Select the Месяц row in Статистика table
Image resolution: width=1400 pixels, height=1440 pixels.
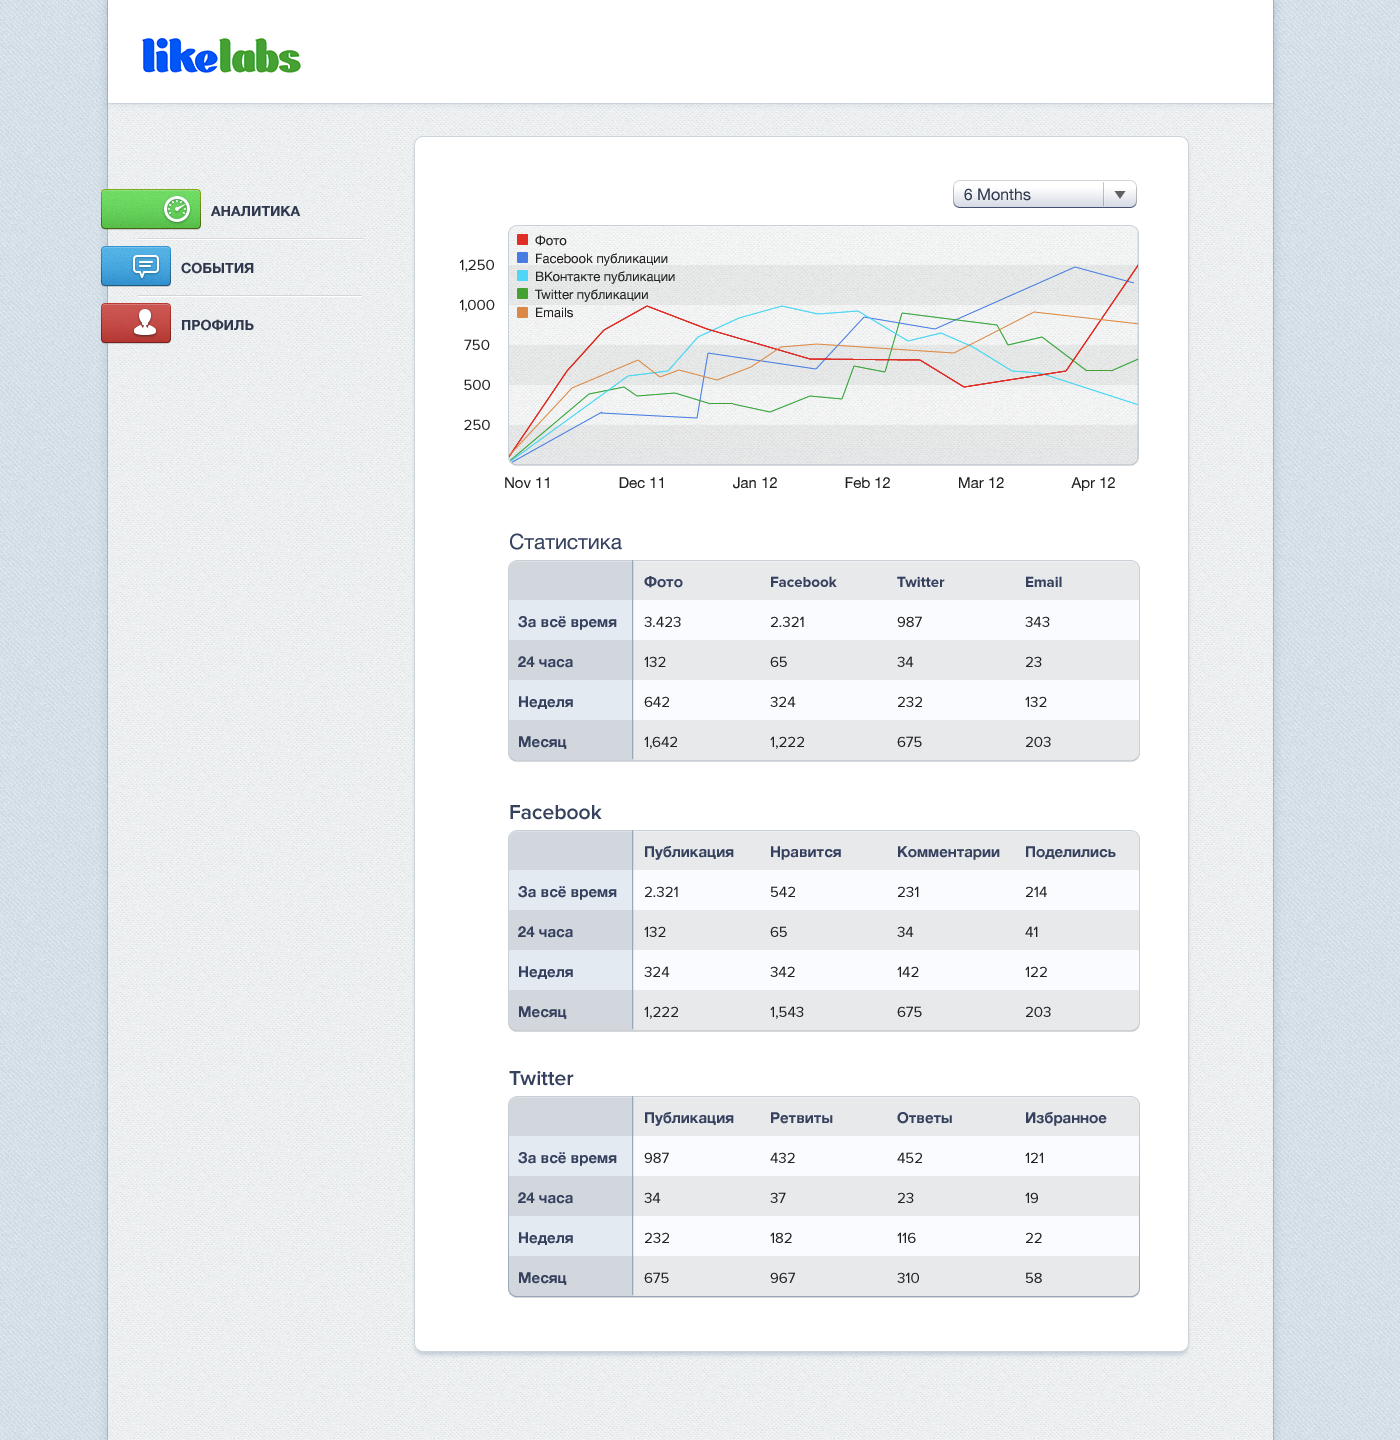pyautogui.click(x=542, y=742)
